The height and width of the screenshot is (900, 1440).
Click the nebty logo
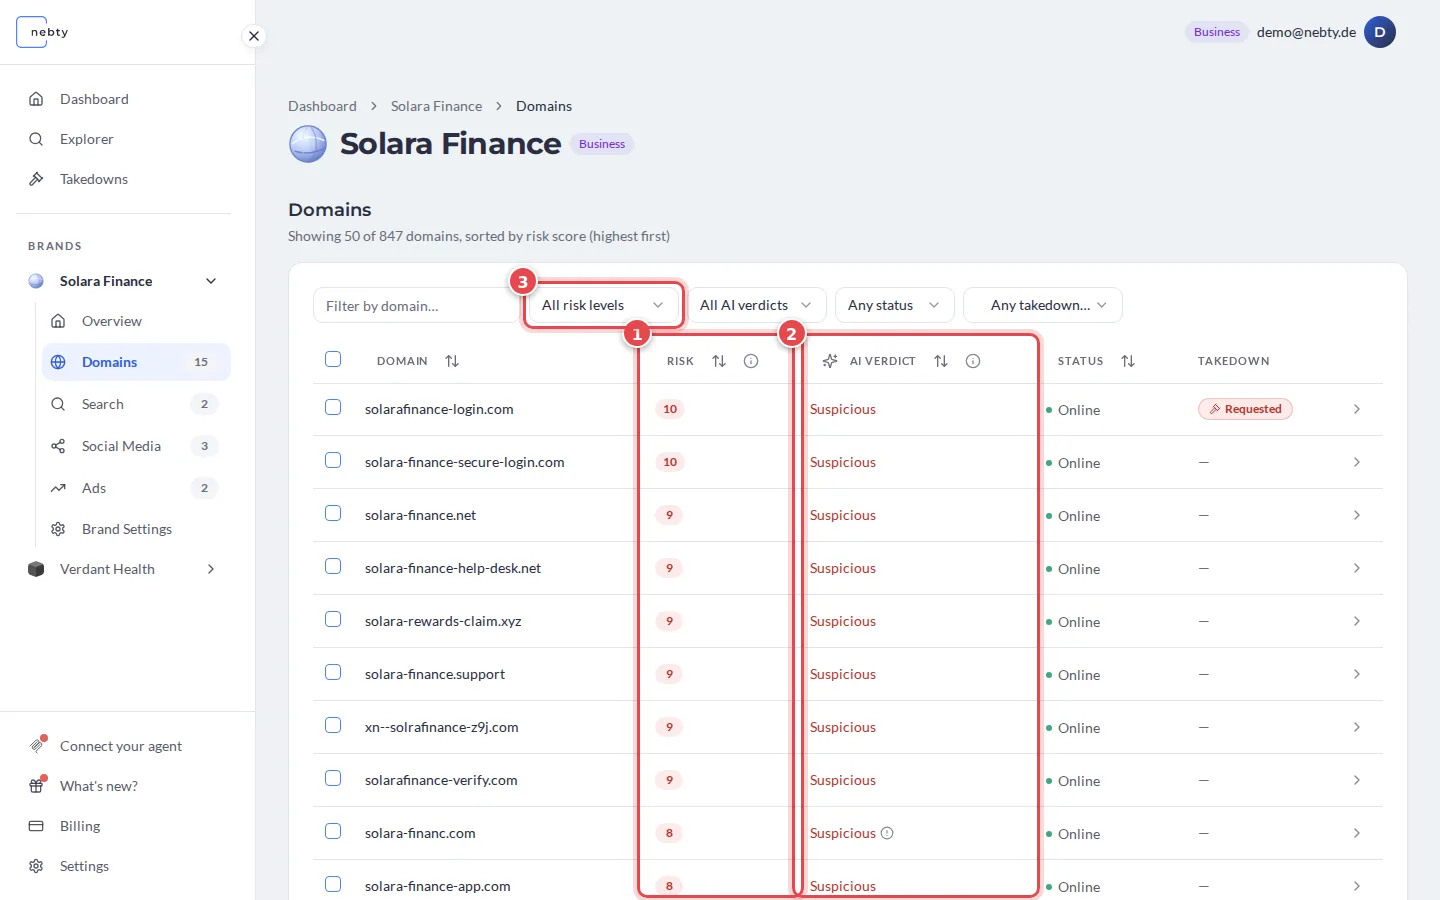coord(43,32)
